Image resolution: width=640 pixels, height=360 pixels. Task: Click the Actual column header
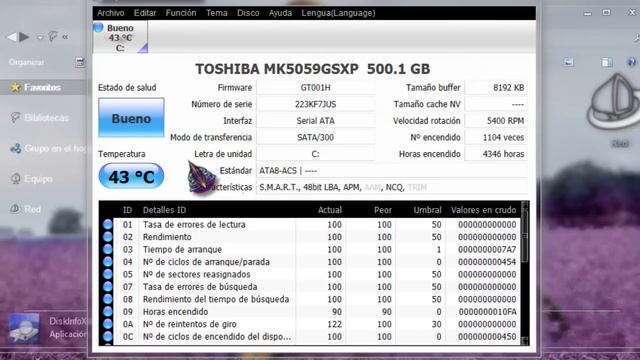tap(330, 210)
